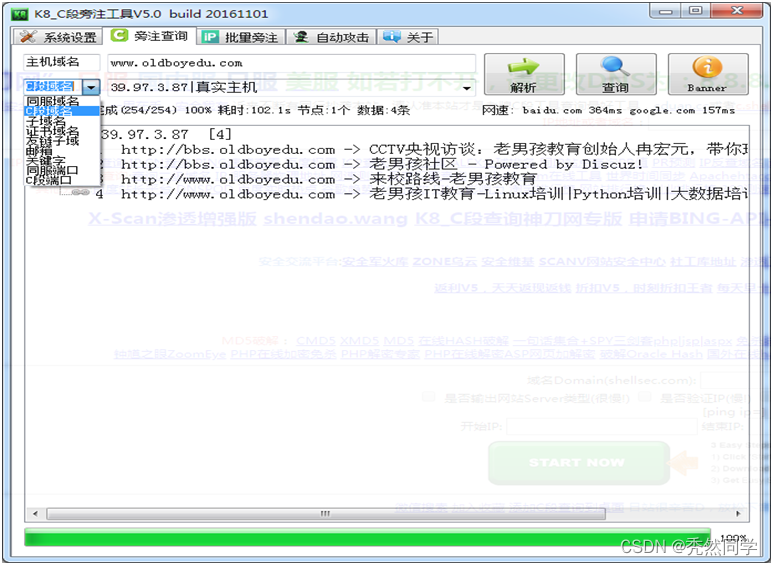Click the 39.97.3.87 [4] tree node
The width and height of the screenshot is (773, 565).
click(x=166, y=134)
